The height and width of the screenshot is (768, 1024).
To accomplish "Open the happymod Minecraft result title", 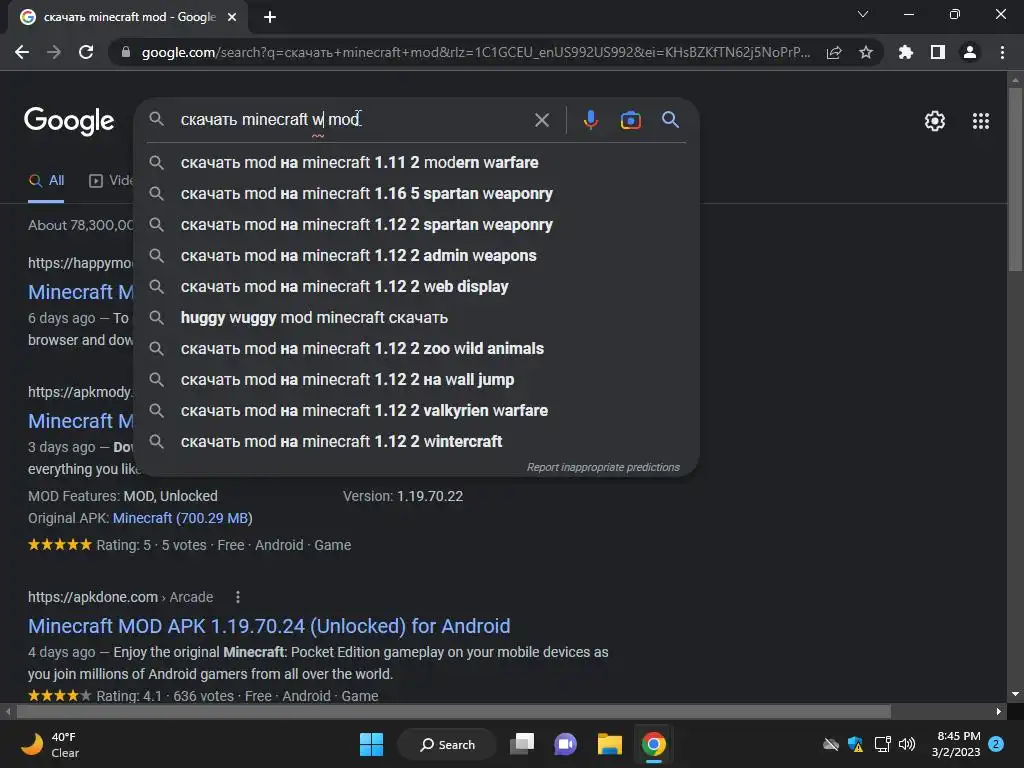I will 81,293.
